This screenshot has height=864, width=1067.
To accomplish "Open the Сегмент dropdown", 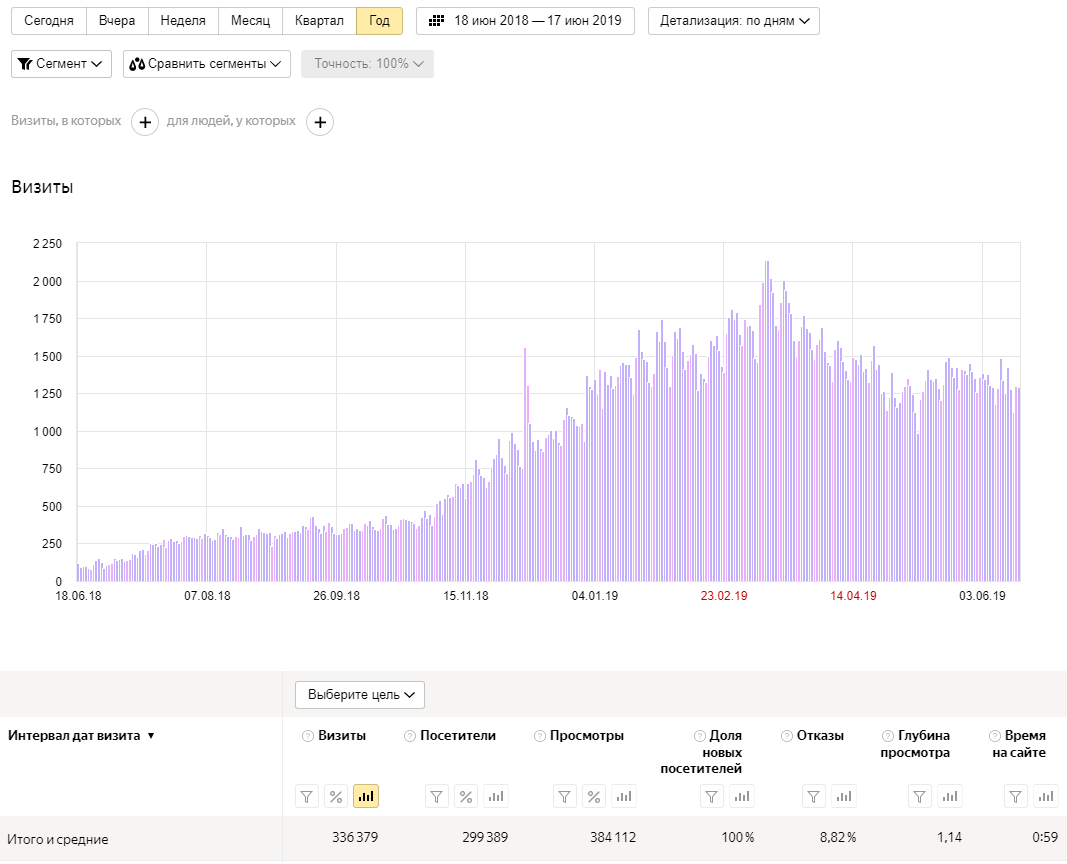I will pyautogui.click(x=61, y=64).
